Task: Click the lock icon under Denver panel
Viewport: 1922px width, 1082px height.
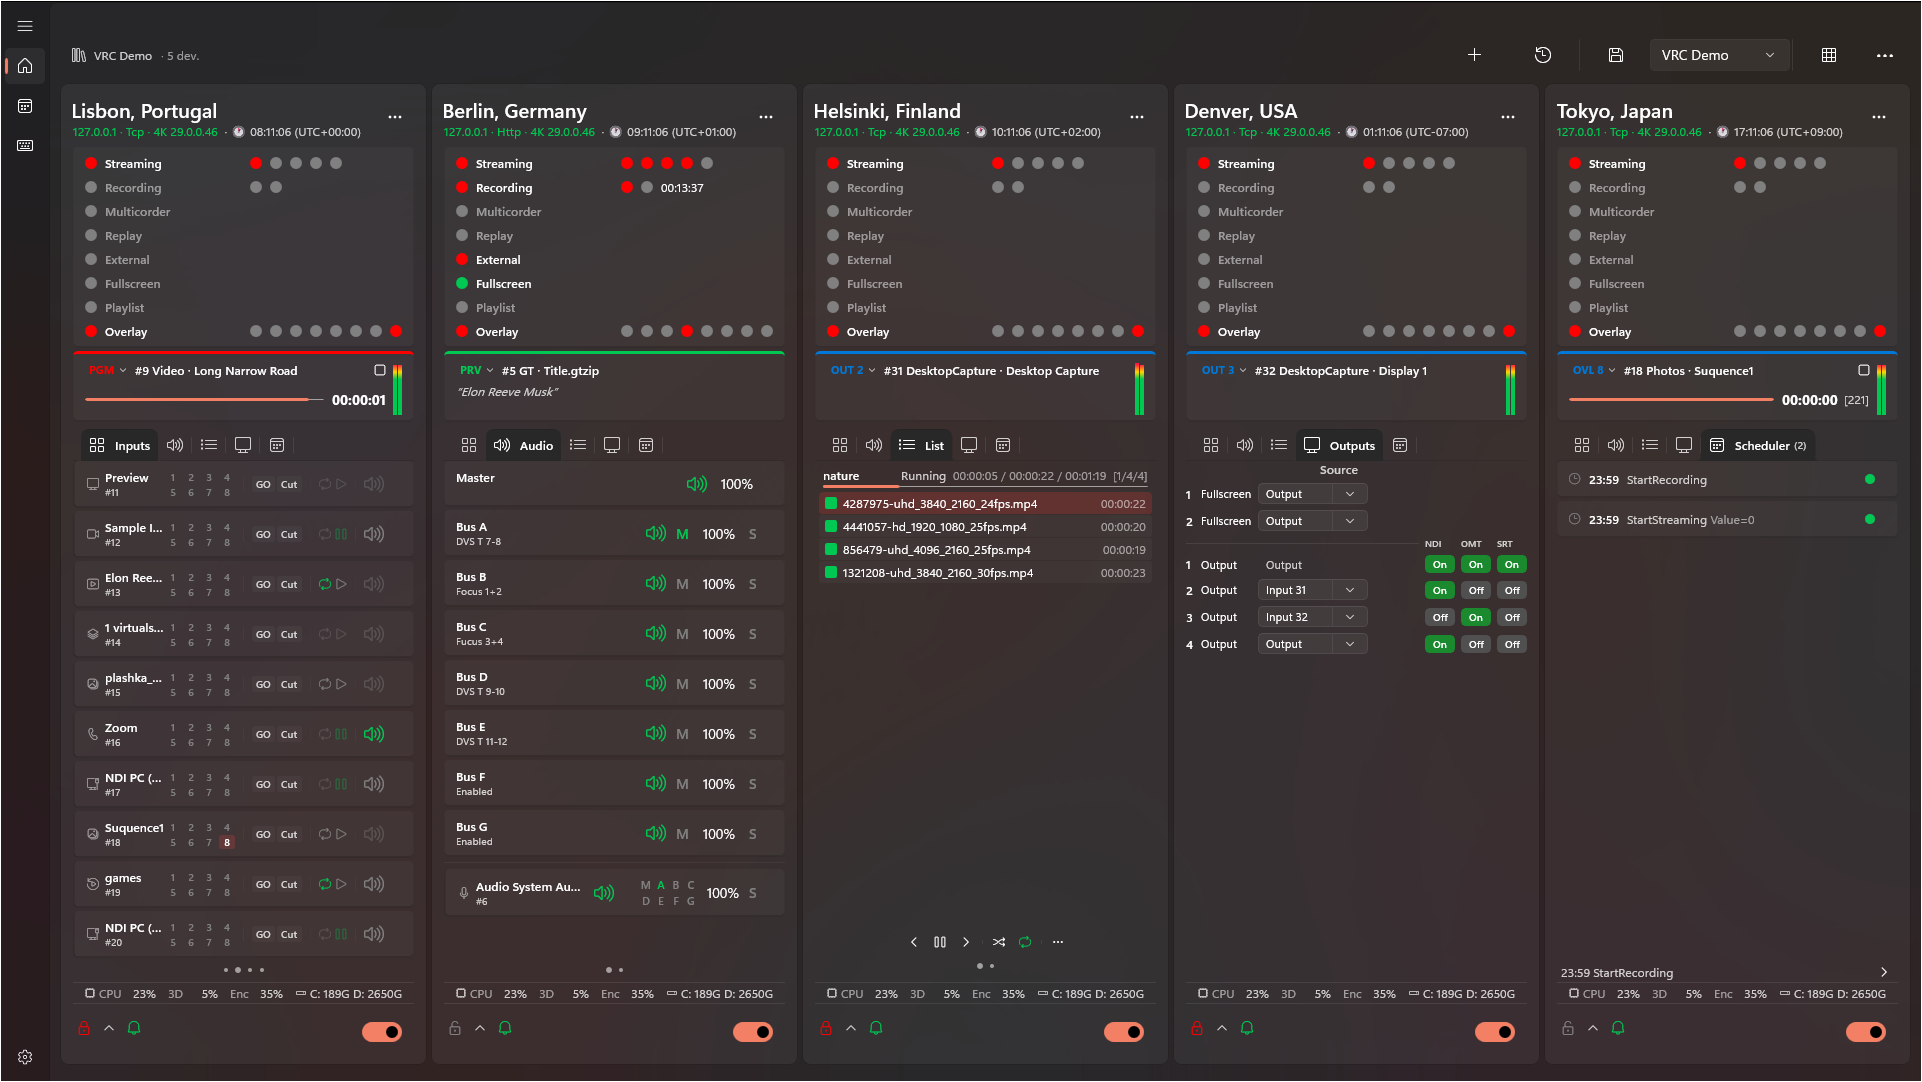Action: 1197,1028
